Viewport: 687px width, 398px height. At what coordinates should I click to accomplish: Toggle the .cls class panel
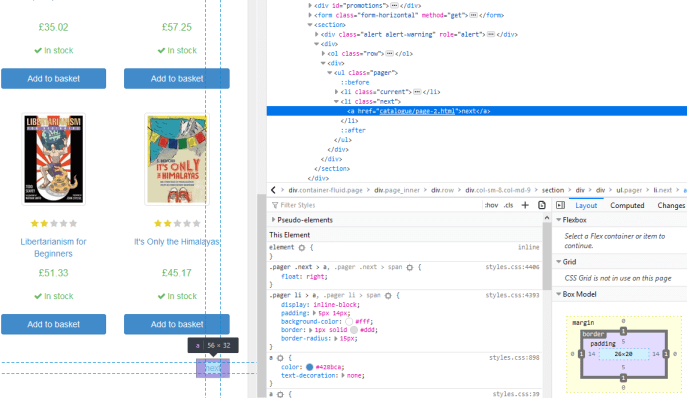click(x=508, y=205)
